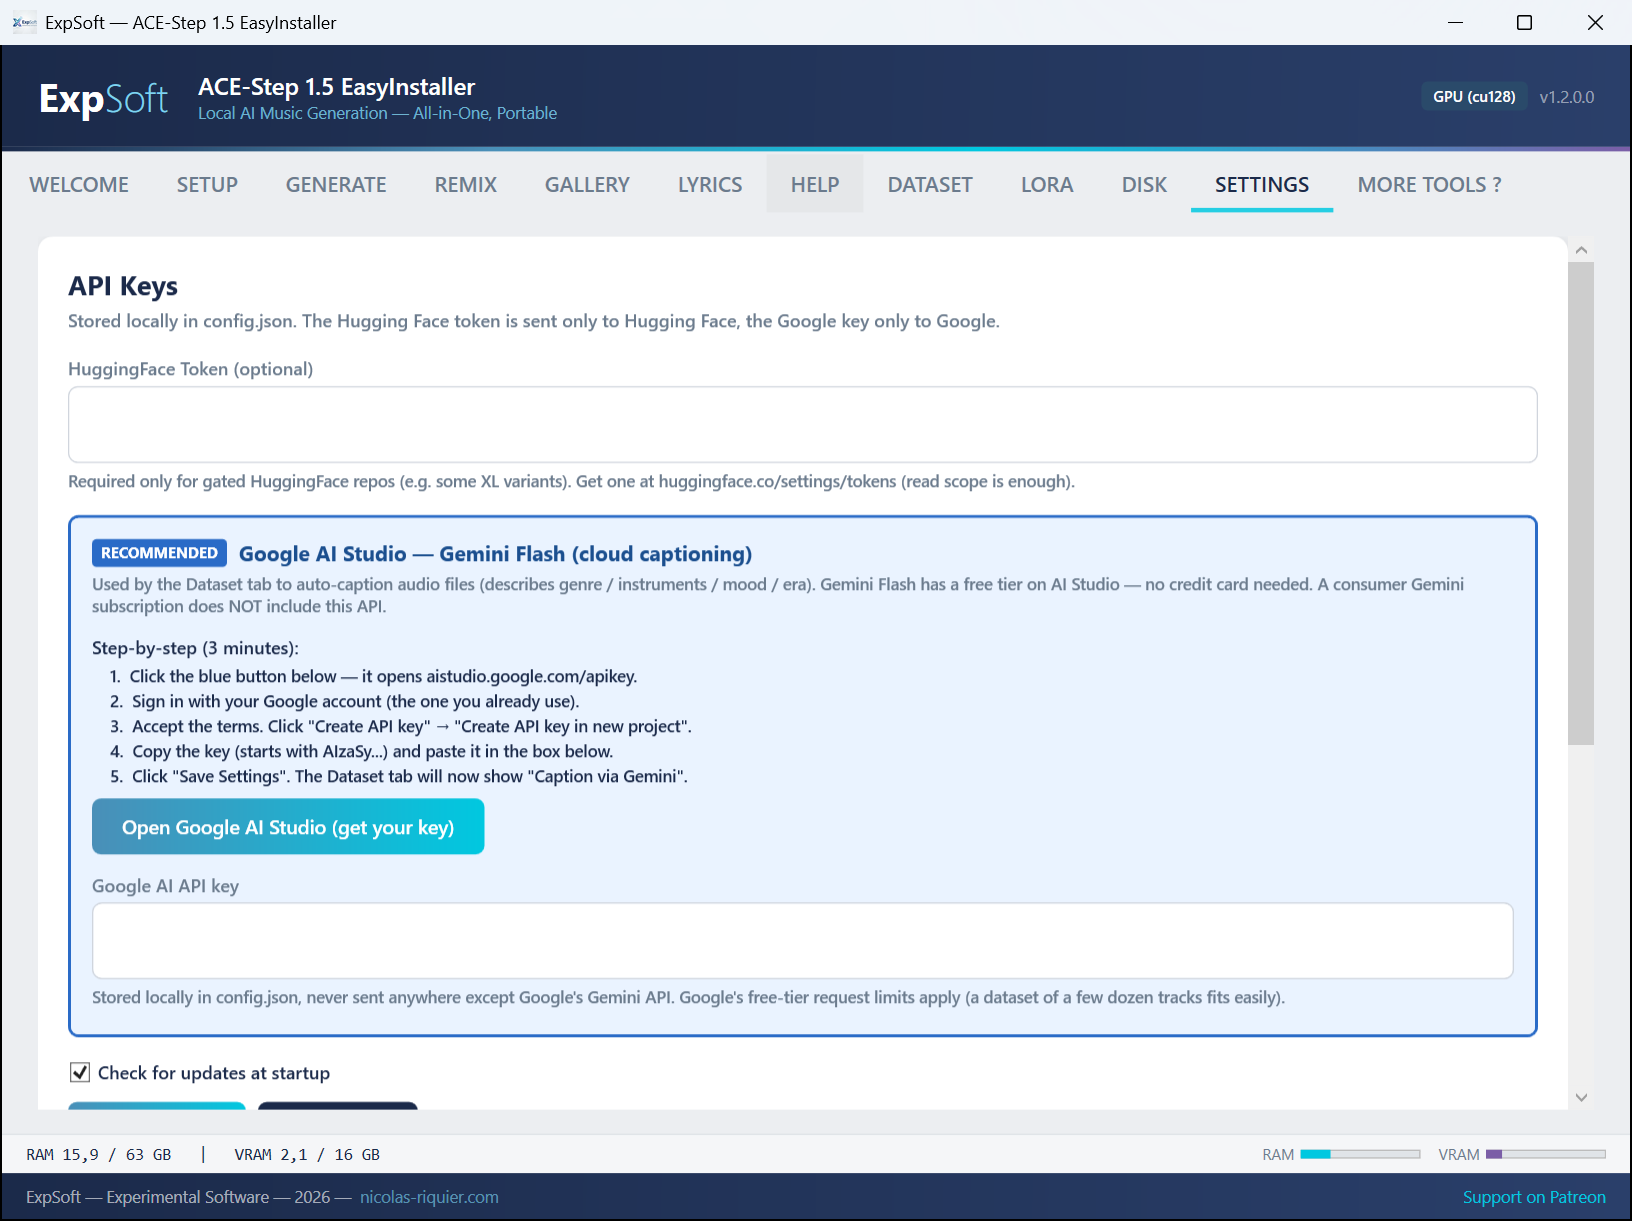
Task: Click 'Step-by-step (3 minutes):' text
Action: 195,648
